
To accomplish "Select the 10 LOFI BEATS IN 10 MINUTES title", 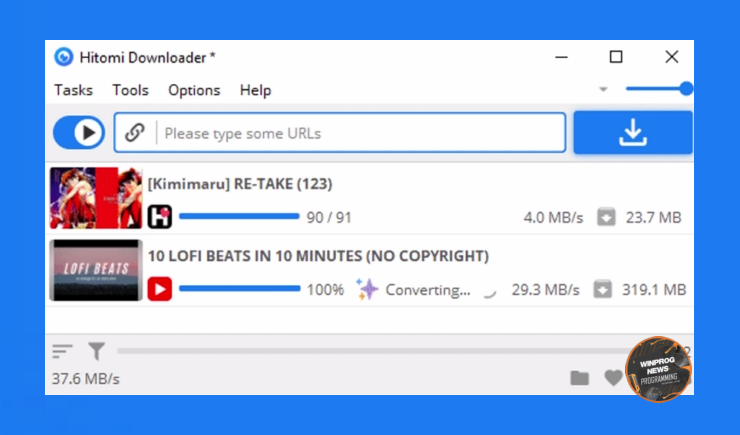I will pyautogui.click(x=319, y=256).
